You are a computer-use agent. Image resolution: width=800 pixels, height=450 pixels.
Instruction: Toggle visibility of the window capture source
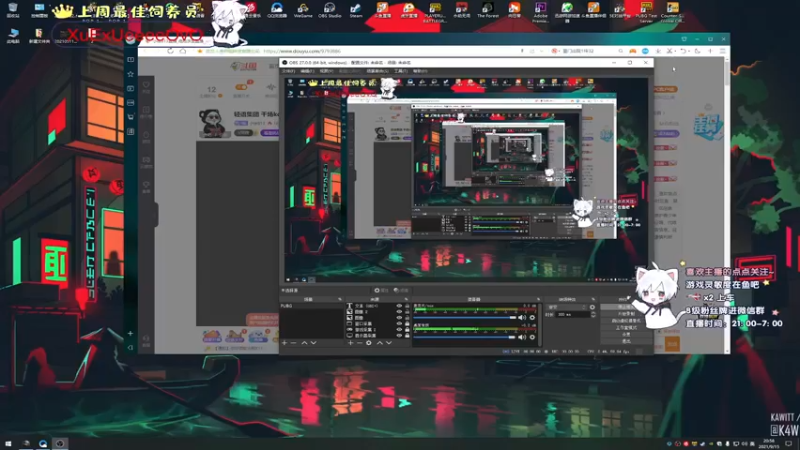tap(399, 323)
